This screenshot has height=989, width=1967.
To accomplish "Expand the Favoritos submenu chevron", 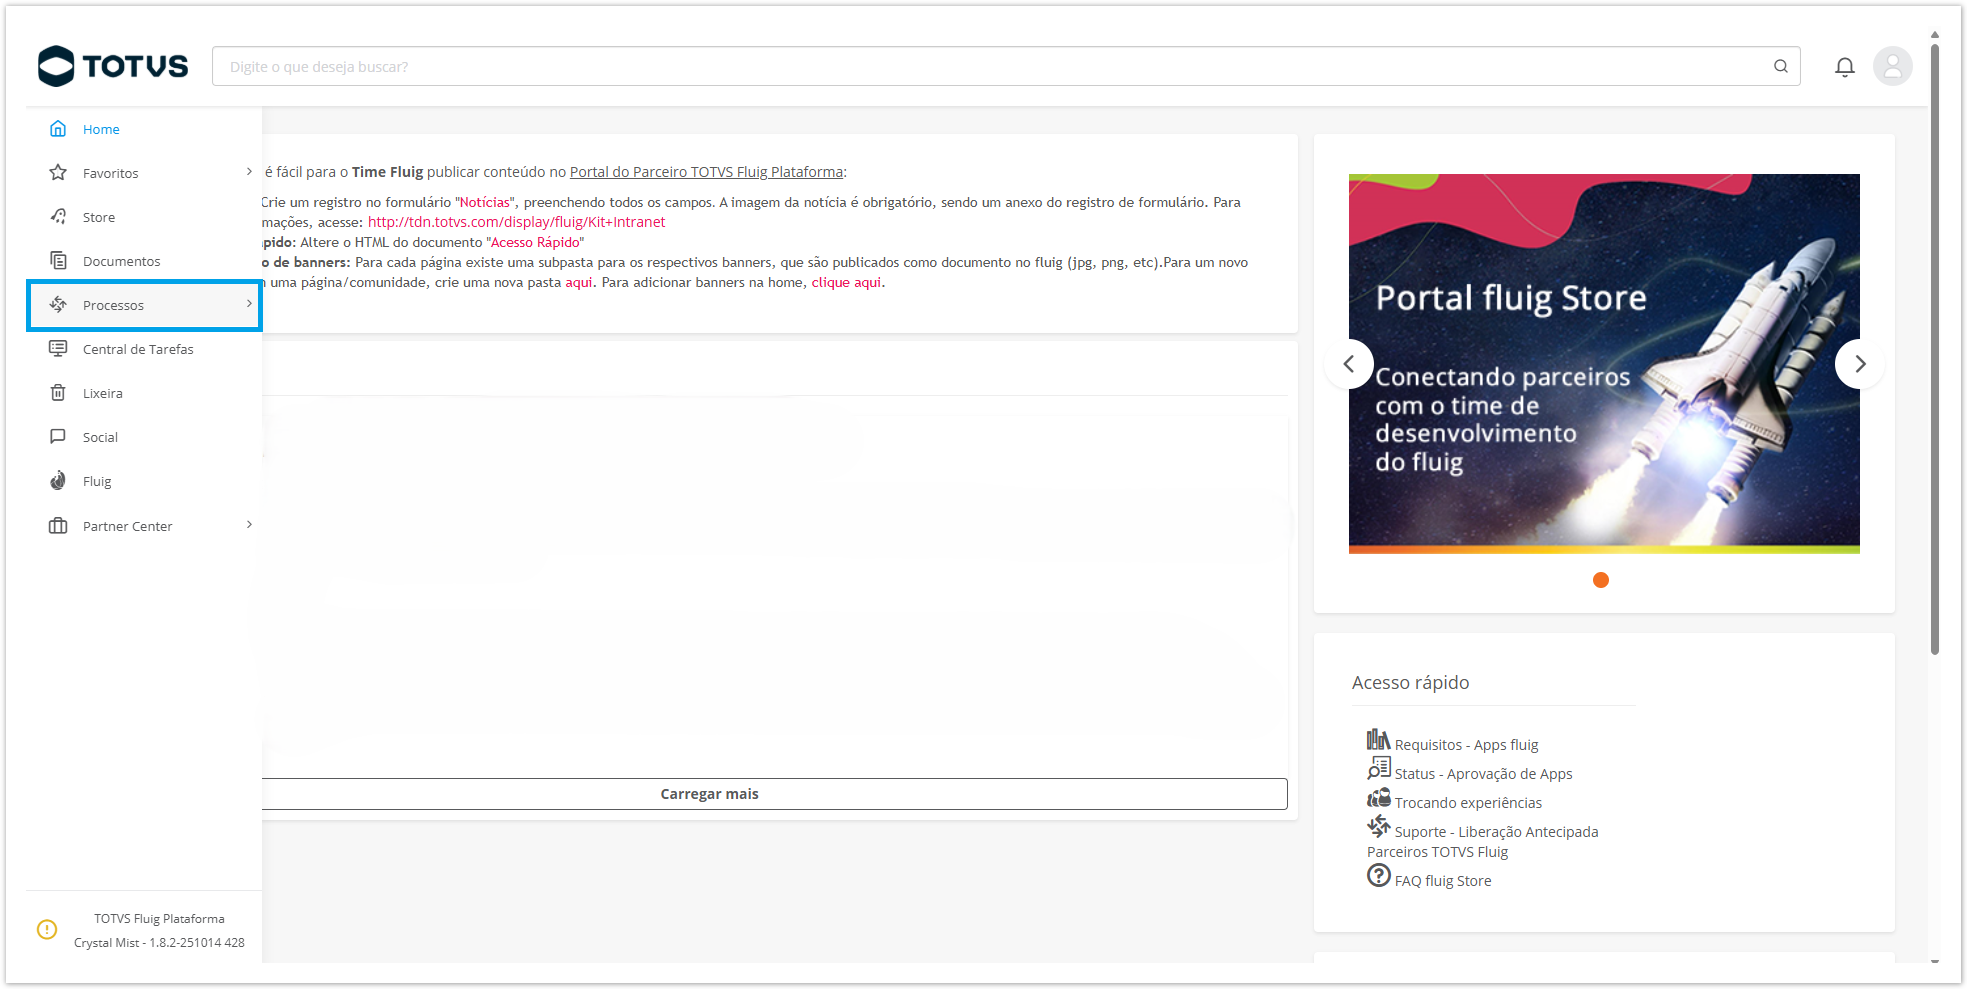I will [249, 172].
